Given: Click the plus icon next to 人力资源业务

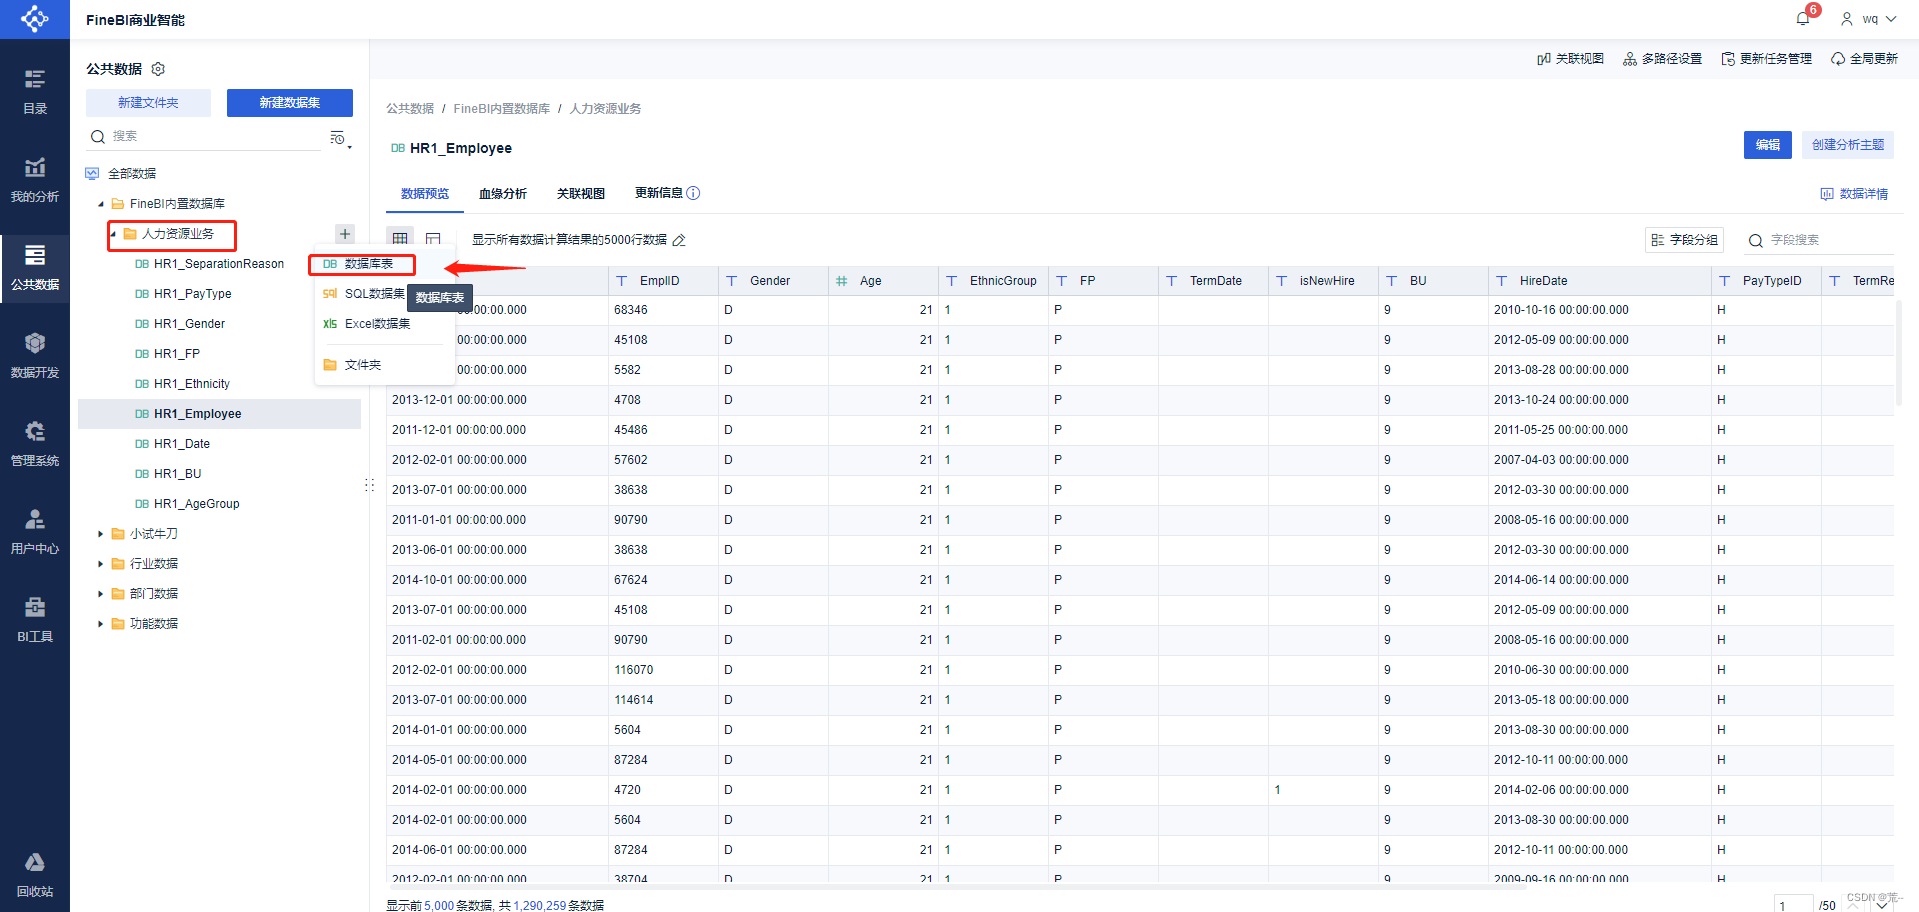Looking at the screenshot, I should pyautogui.click(x=345, y=234).
